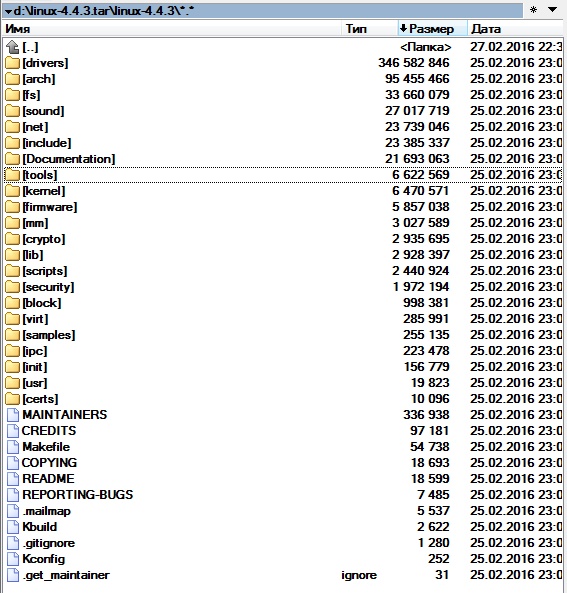
Task: Click the mm folder icon
Action: coord(12,223)
